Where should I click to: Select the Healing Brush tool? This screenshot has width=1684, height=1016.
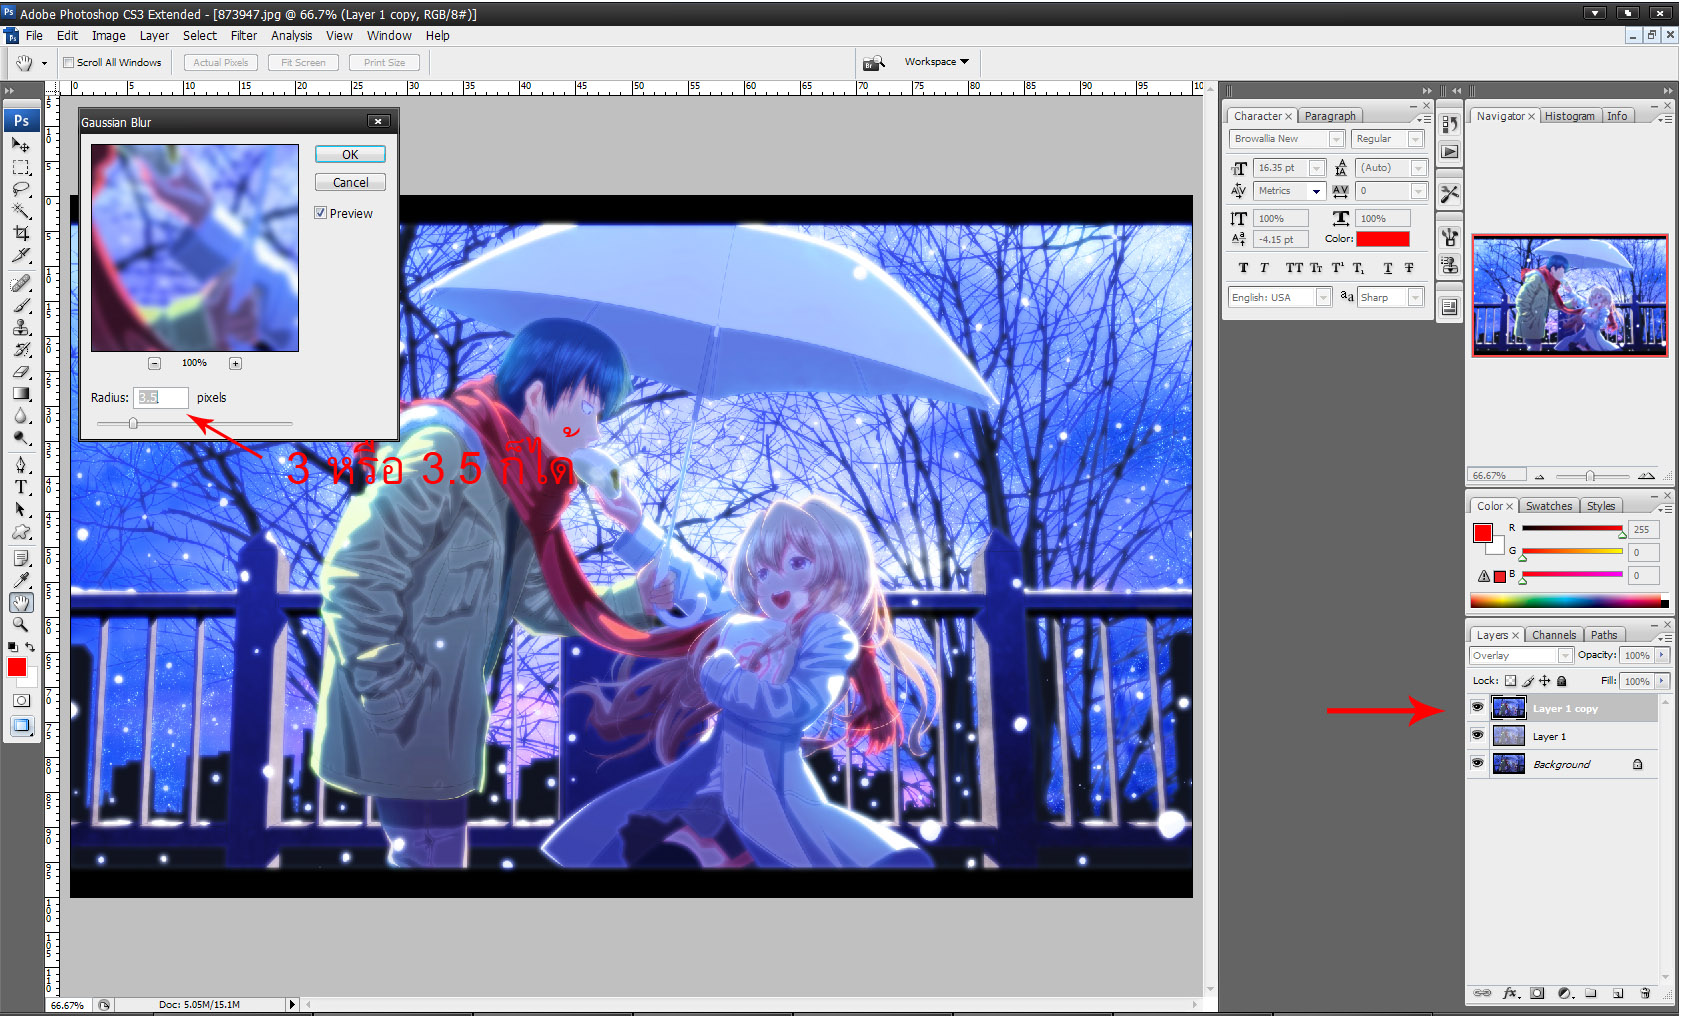click(21, 283)
